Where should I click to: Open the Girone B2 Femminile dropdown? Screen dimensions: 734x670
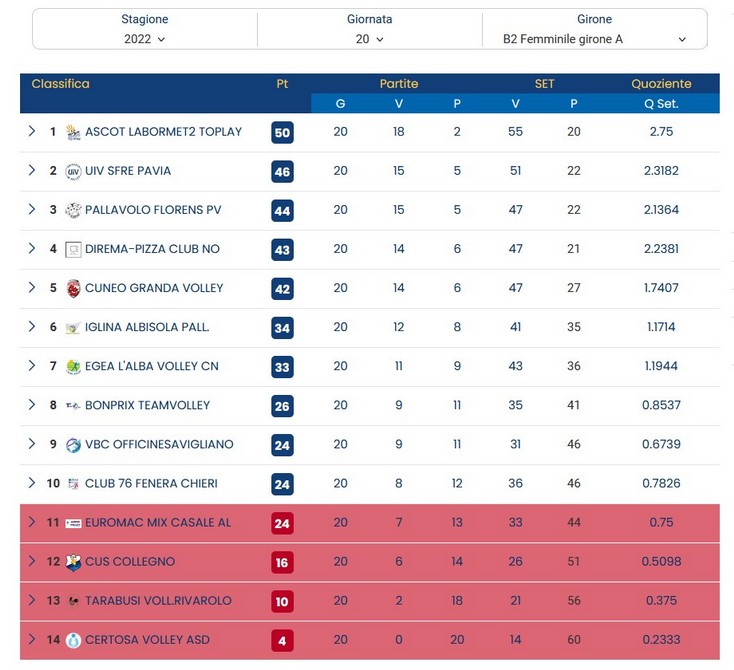(595, 39)
